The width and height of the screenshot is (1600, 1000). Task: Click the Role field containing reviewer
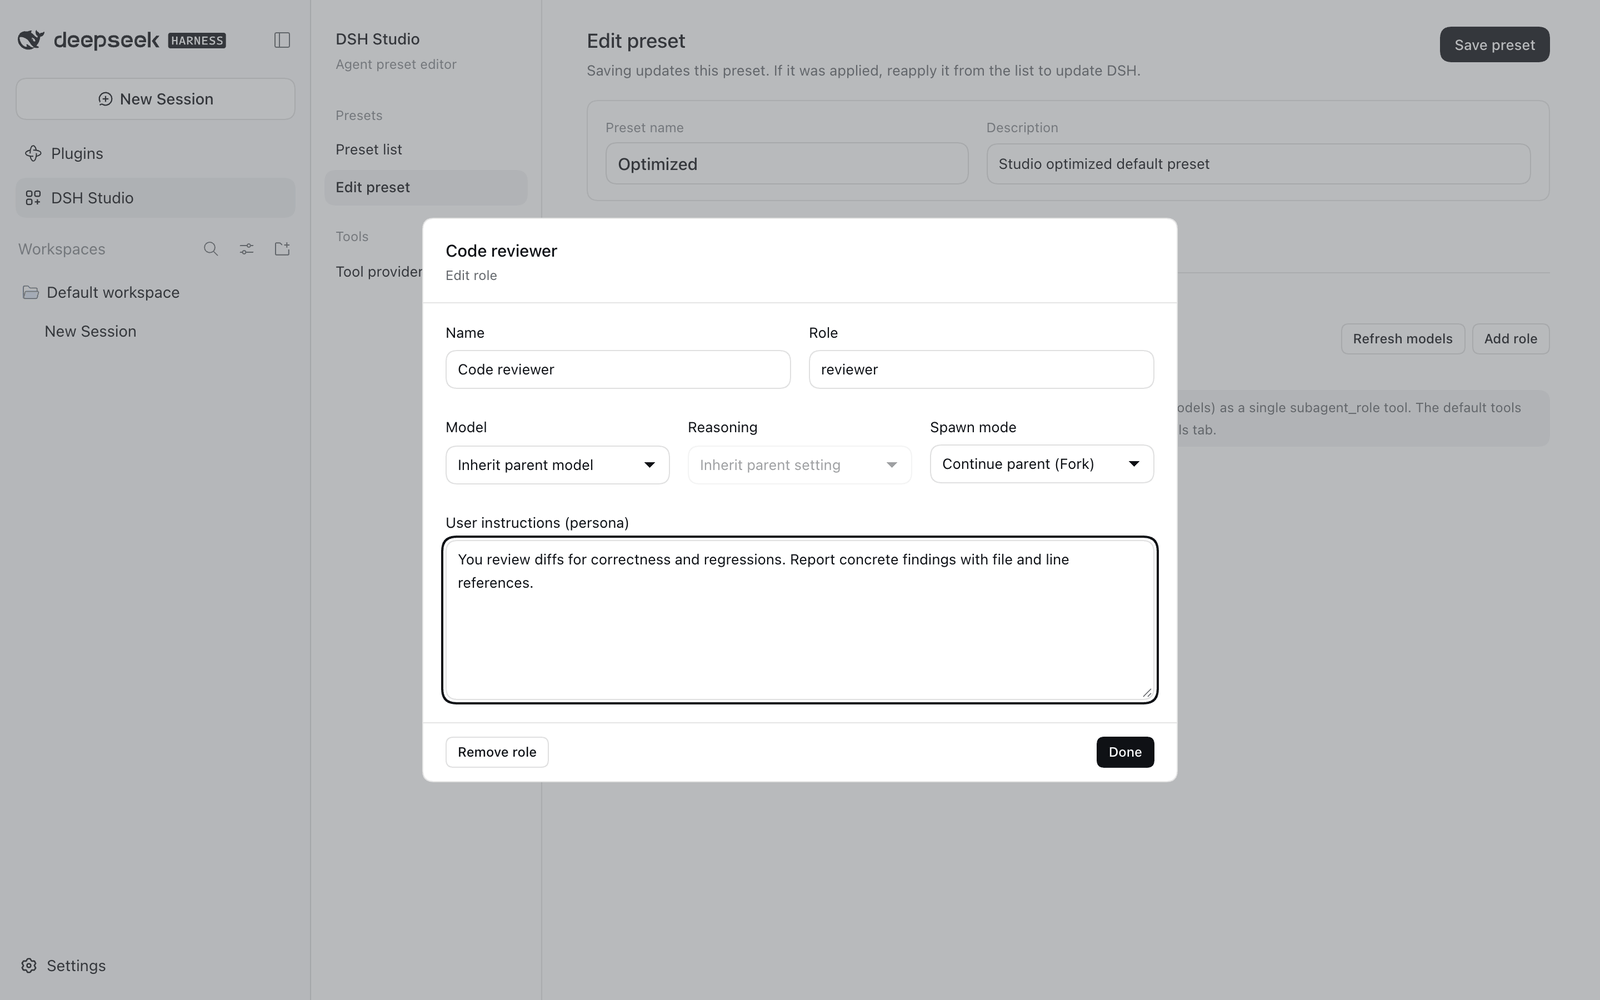[981, 369]
